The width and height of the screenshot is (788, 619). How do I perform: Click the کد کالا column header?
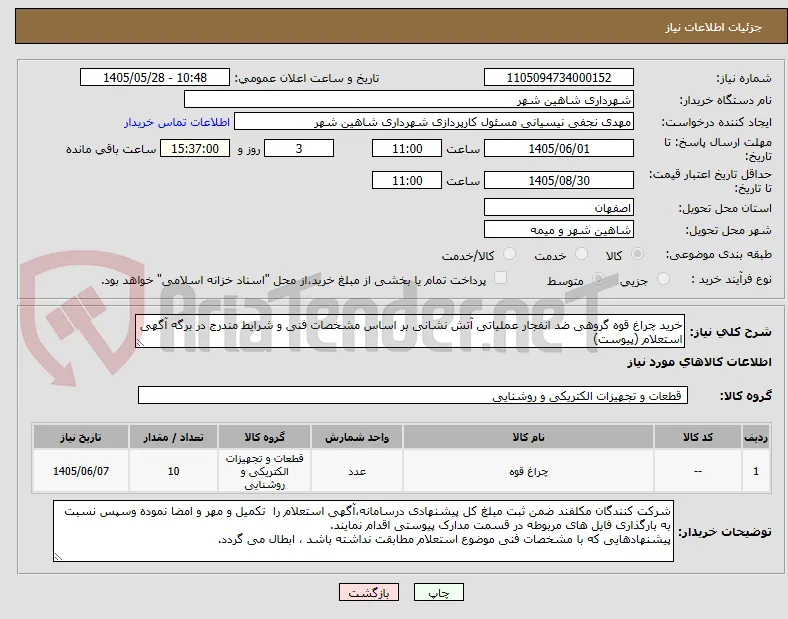[698, 437]
